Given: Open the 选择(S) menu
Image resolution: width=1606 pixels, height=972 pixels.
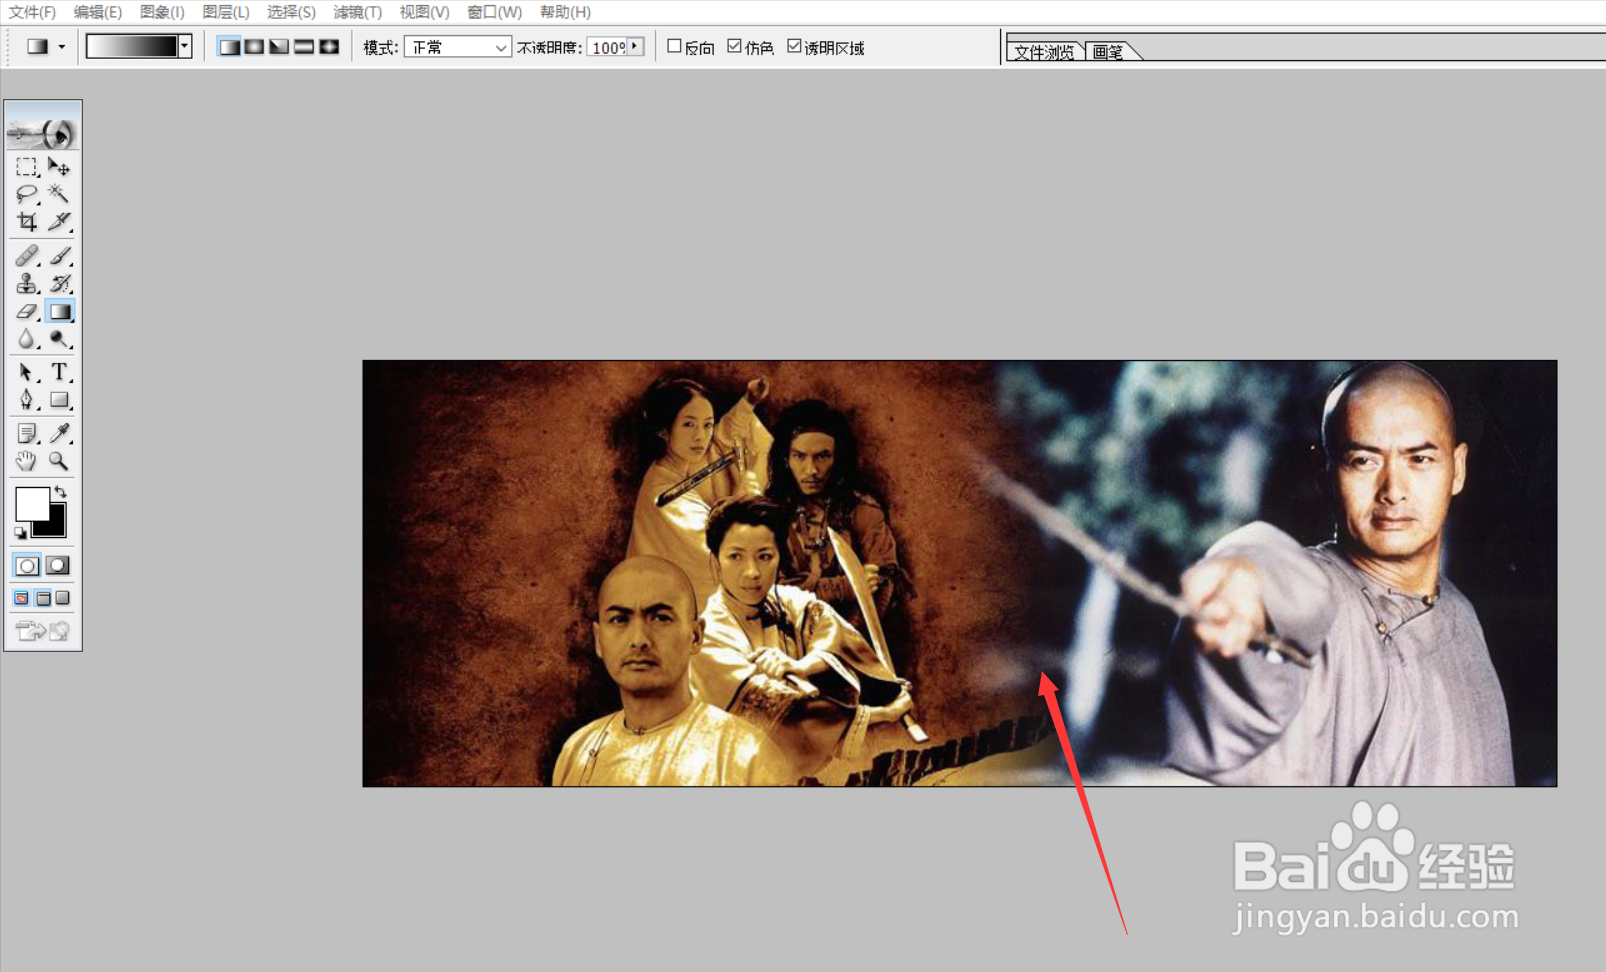Looking at the screenshot, I should [x=291, y=12].
